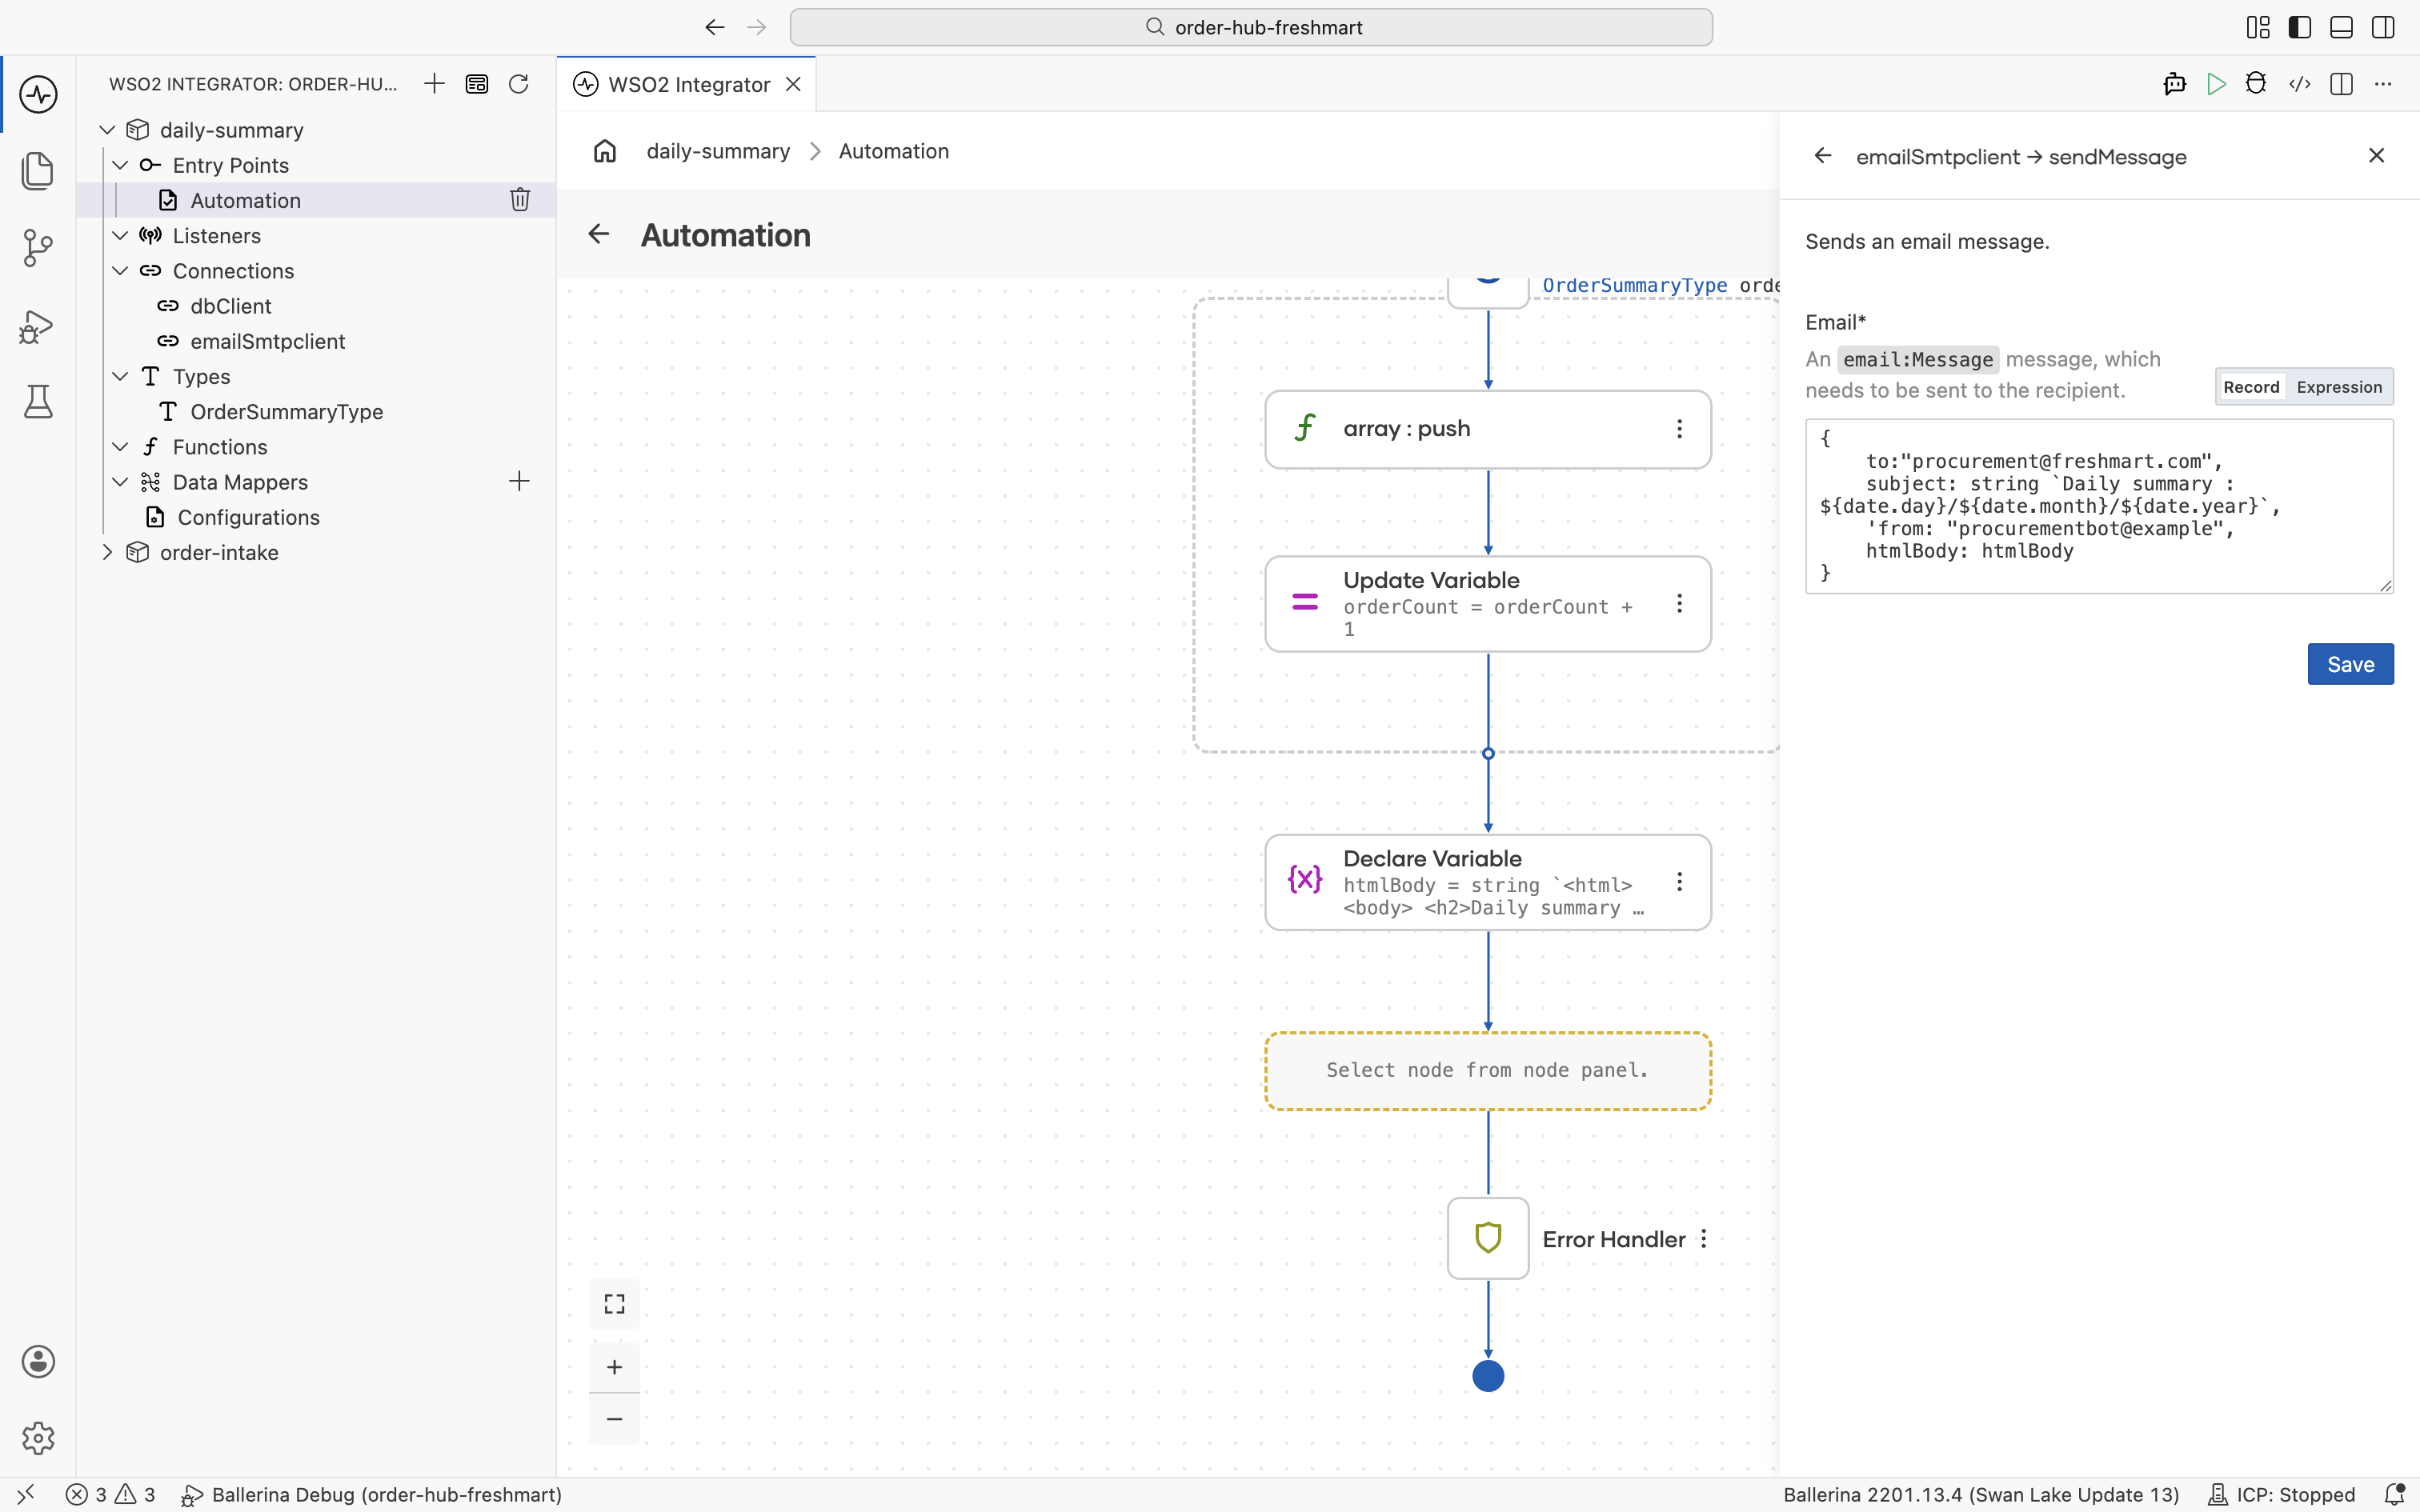This screenshot has height=1512, width=2420.
Task: Switch Email input to Expression mode
Action: click(x=2339, y=387)
